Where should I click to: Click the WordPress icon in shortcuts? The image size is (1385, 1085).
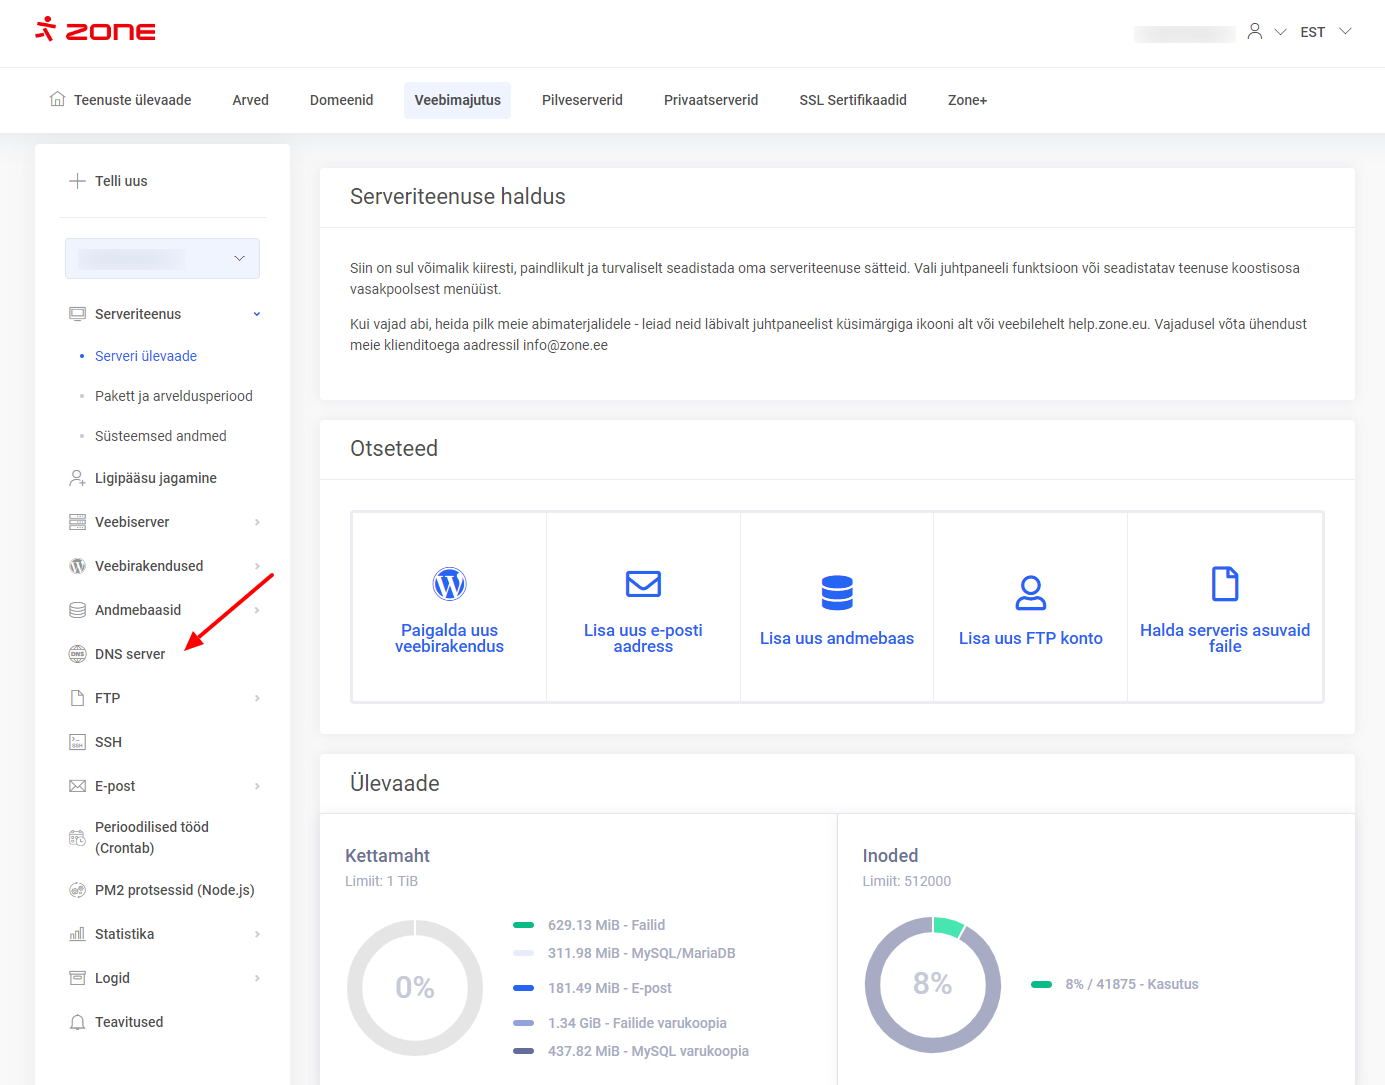click(x=449, y=584)
